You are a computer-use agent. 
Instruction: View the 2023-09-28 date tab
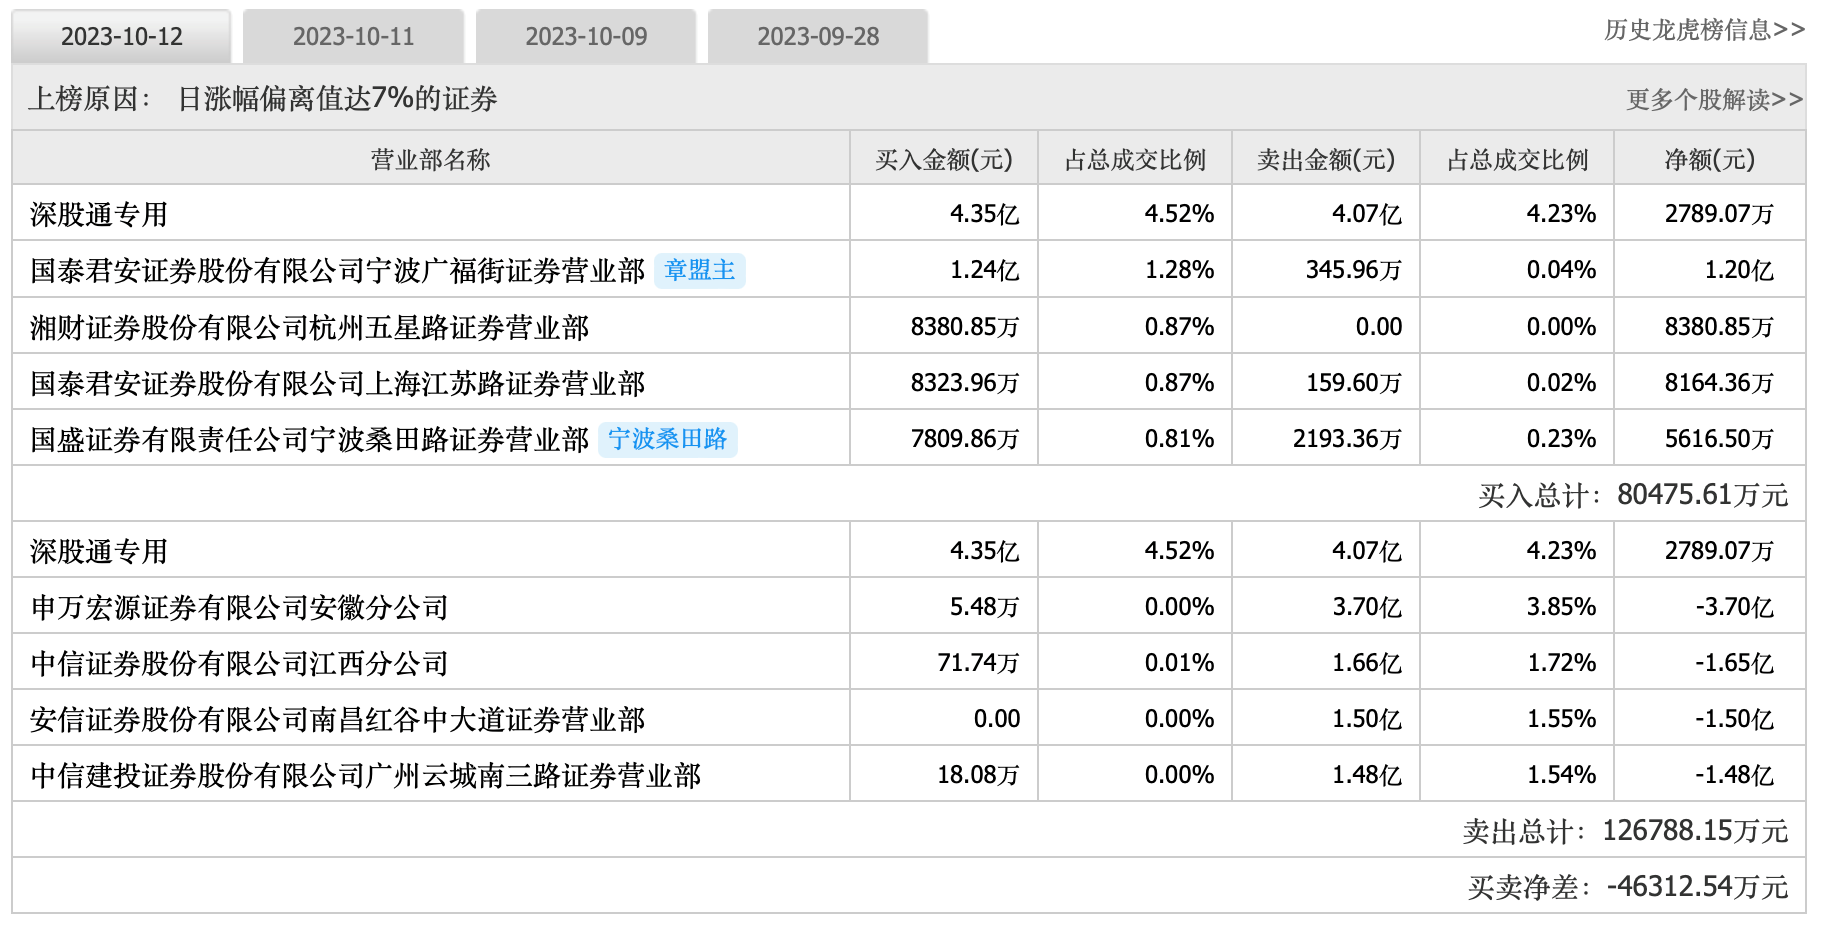pos(818,37)
